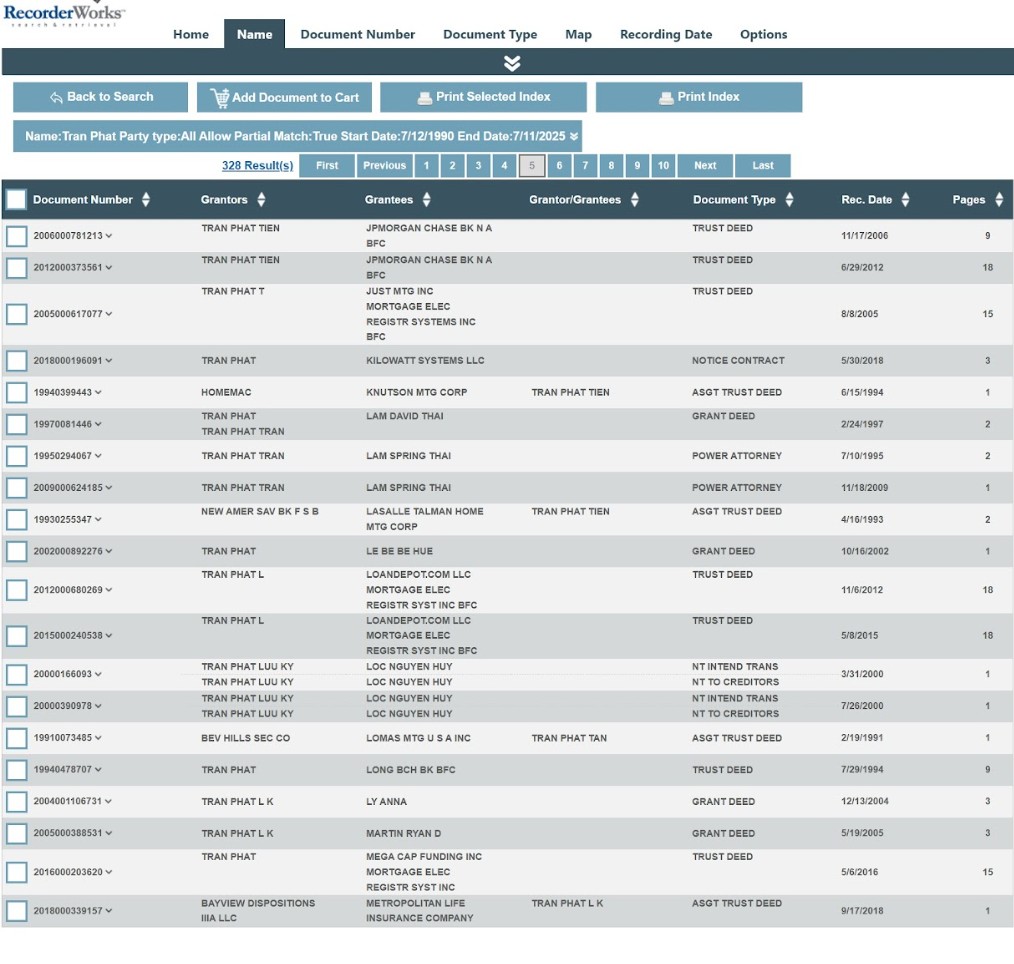Click the sort arrows beside Document Number
The width and height of the screenshot is (1014, 964).
click(146, 200)
